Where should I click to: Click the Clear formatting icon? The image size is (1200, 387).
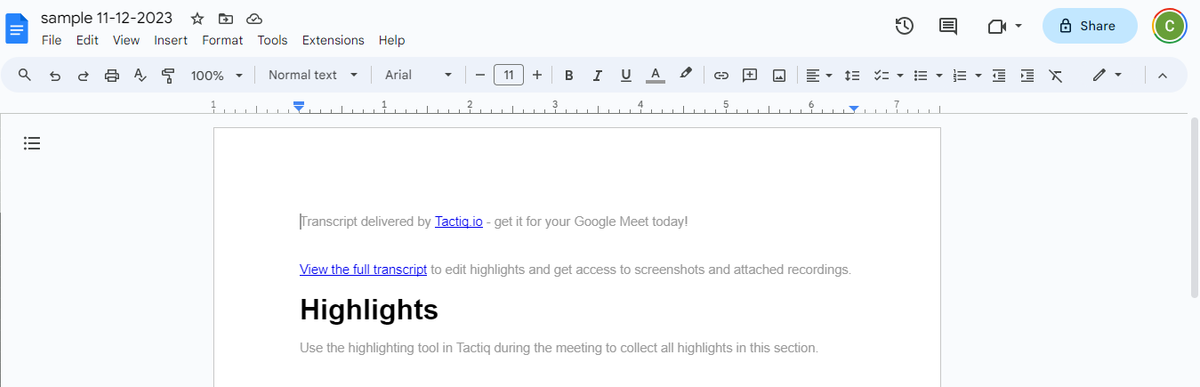[1055, 75]
